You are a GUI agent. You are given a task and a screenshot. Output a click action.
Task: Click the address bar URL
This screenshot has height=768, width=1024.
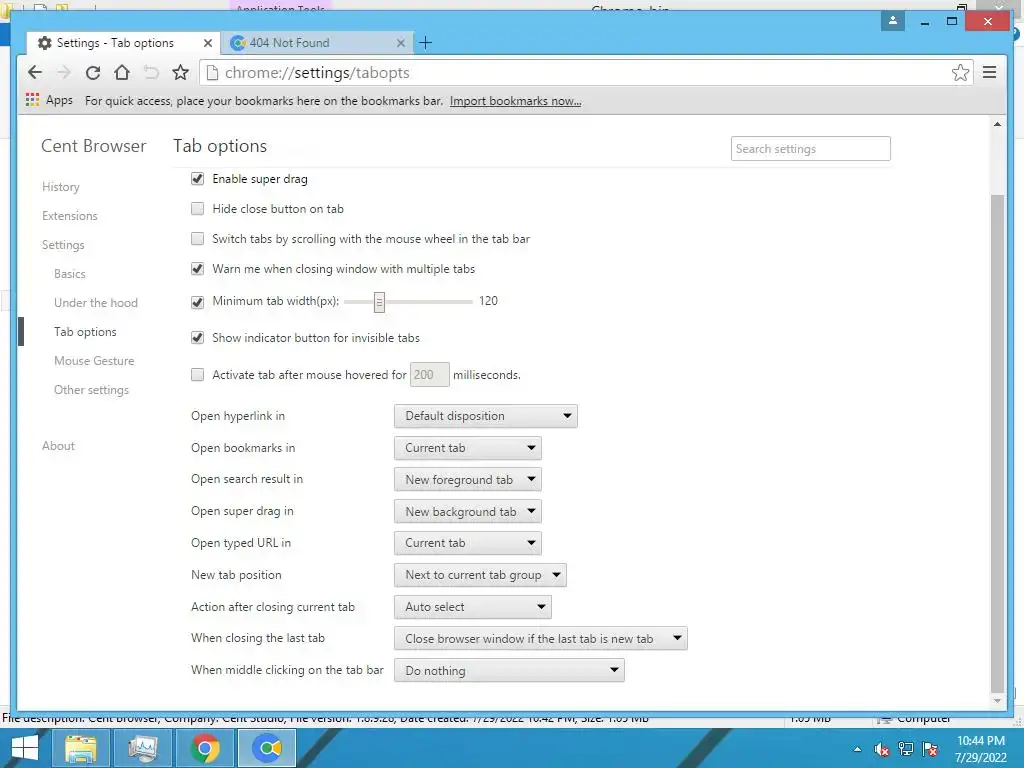point(317,72)
